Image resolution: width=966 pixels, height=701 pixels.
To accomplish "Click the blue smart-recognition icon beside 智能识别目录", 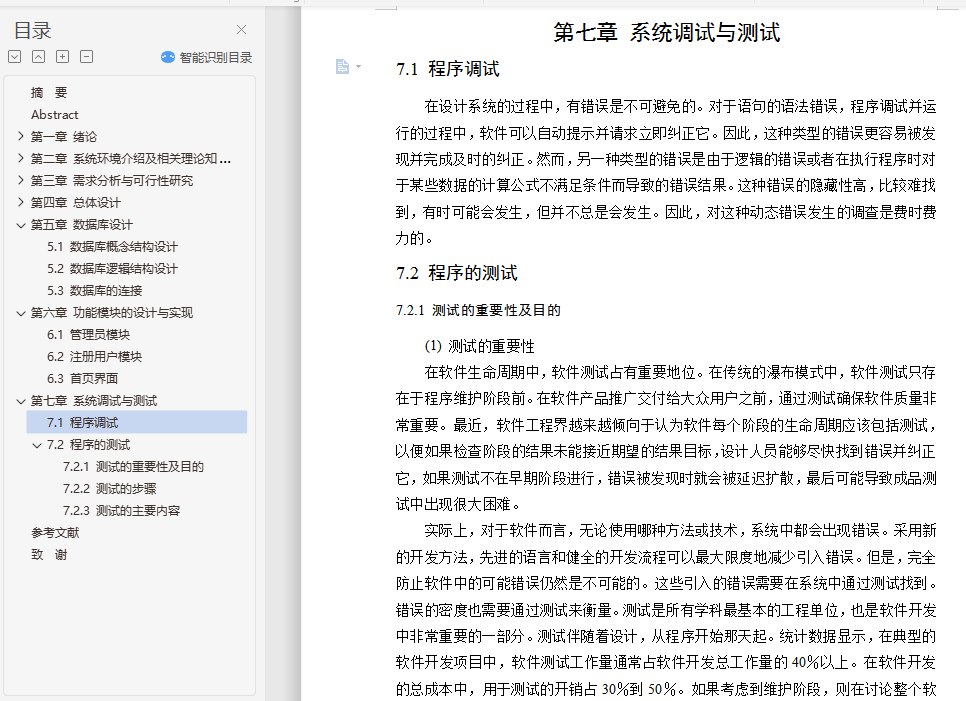I will [168, 57].
